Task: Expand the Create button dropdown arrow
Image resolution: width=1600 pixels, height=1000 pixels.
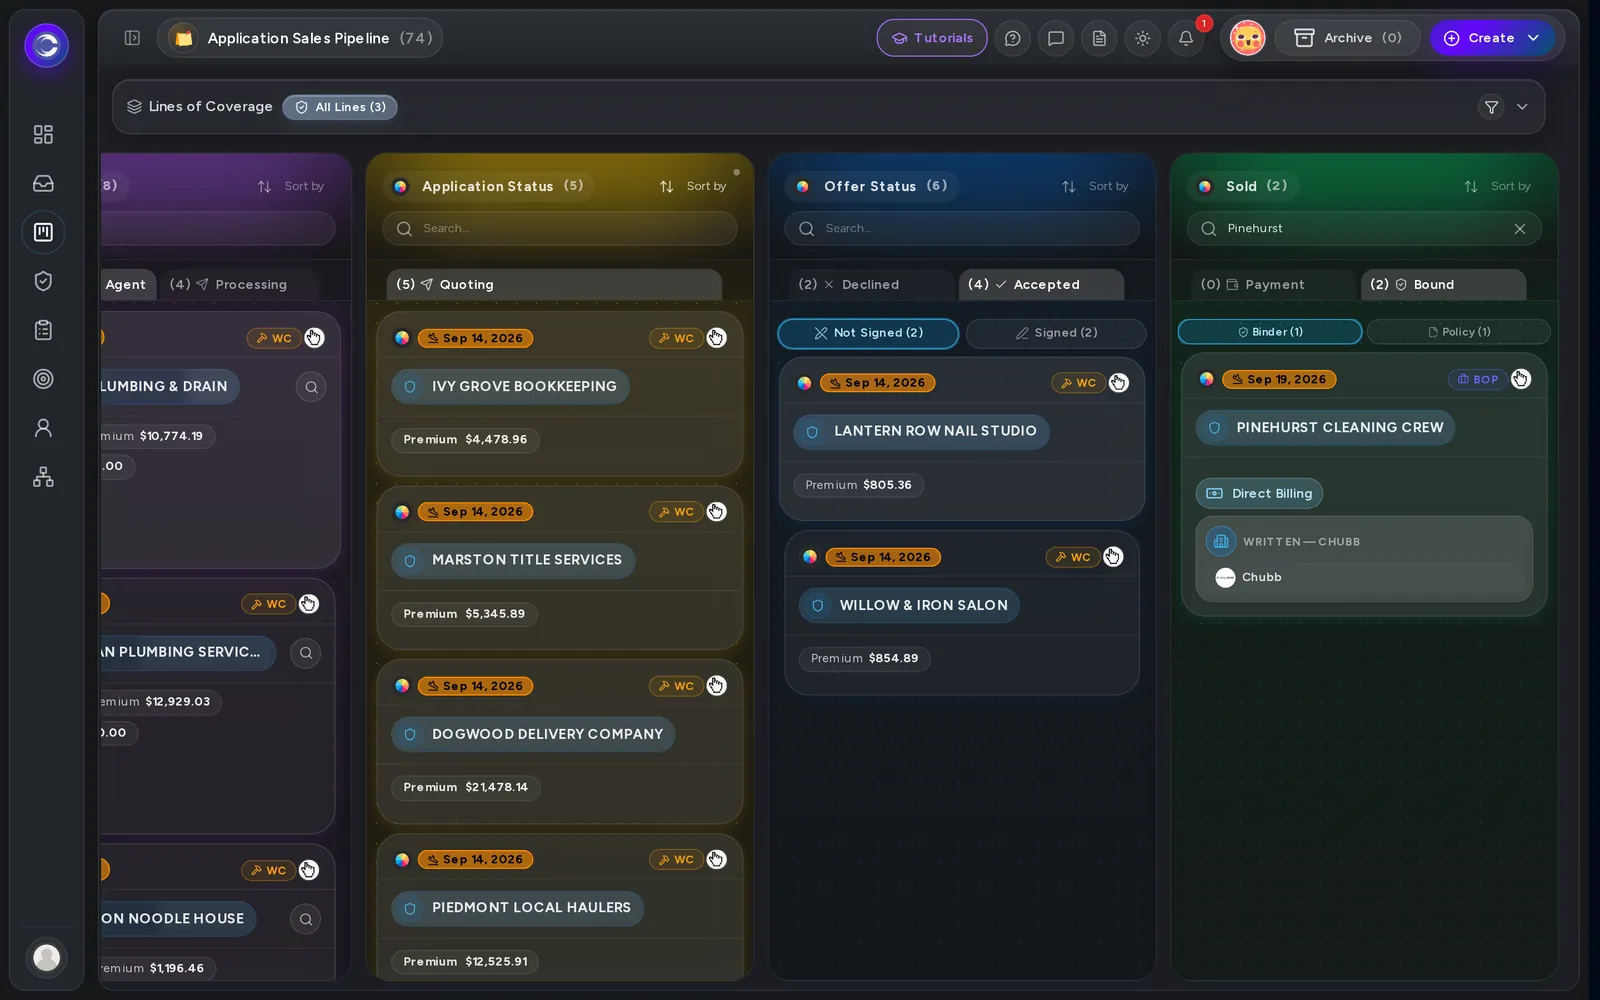Action: click(x=1534, y=38)
